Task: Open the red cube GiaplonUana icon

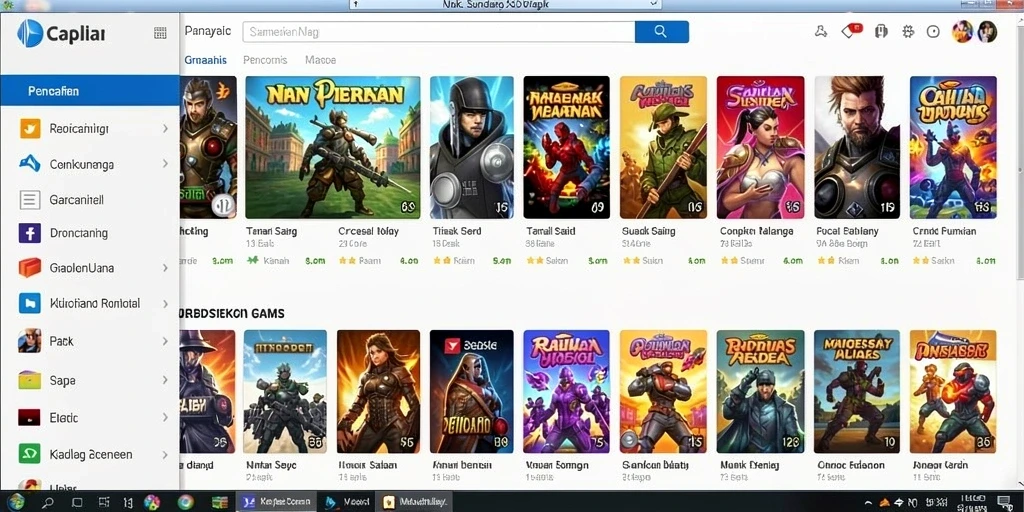Action: [30, 268]
